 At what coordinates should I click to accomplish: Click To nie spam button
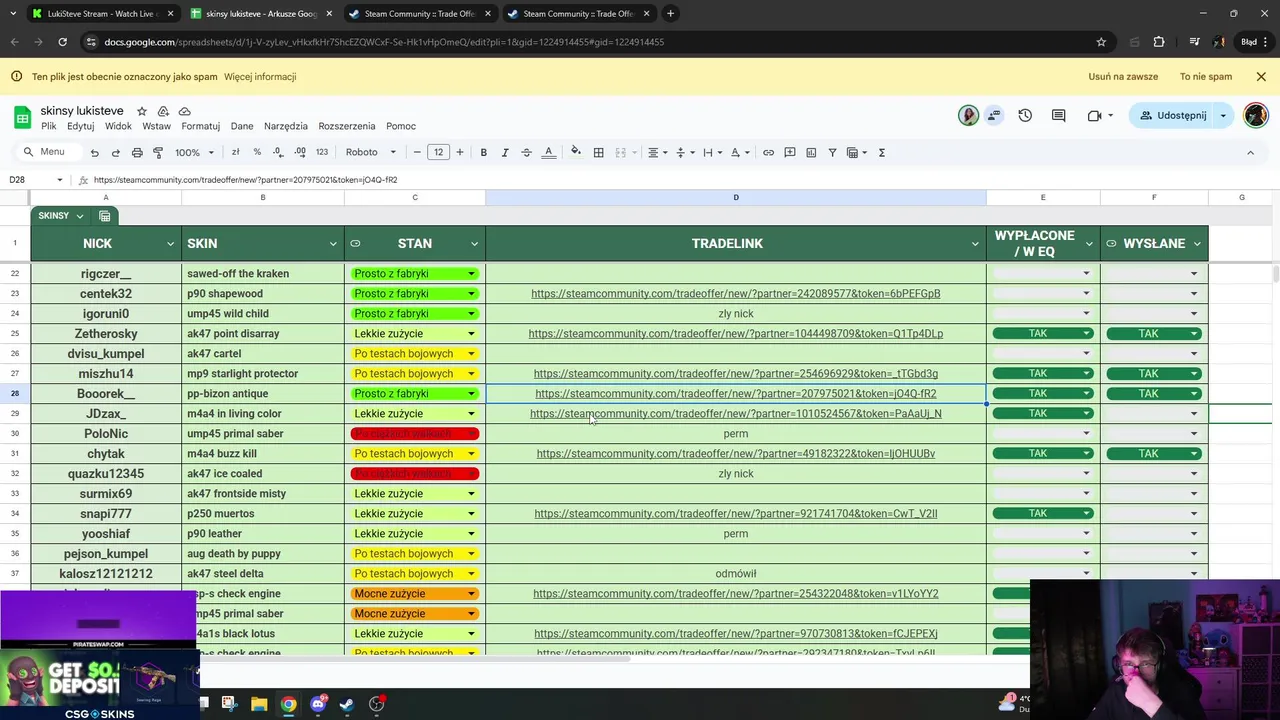[x=1206, y=77]
